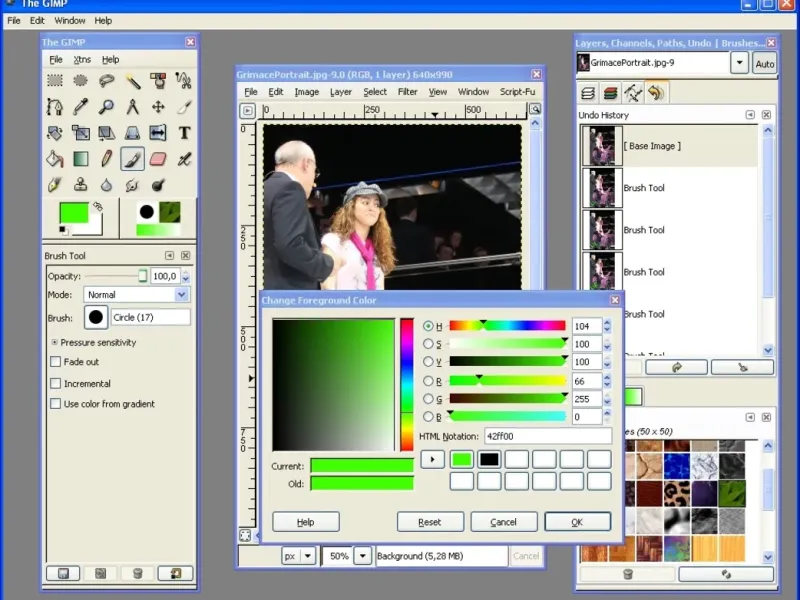Choose the Eraser tool
The width and height of the screenshot is (800, 600).
pos(158,159)
